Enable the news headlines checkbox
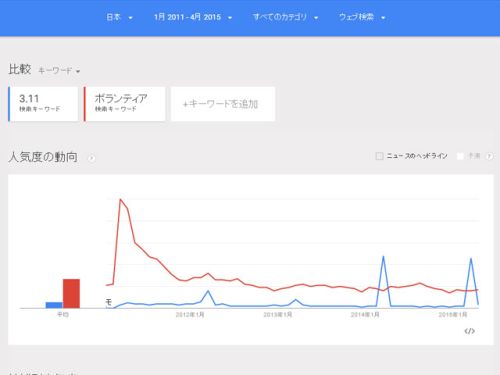500x375 pixels. (x=379, y=156)
